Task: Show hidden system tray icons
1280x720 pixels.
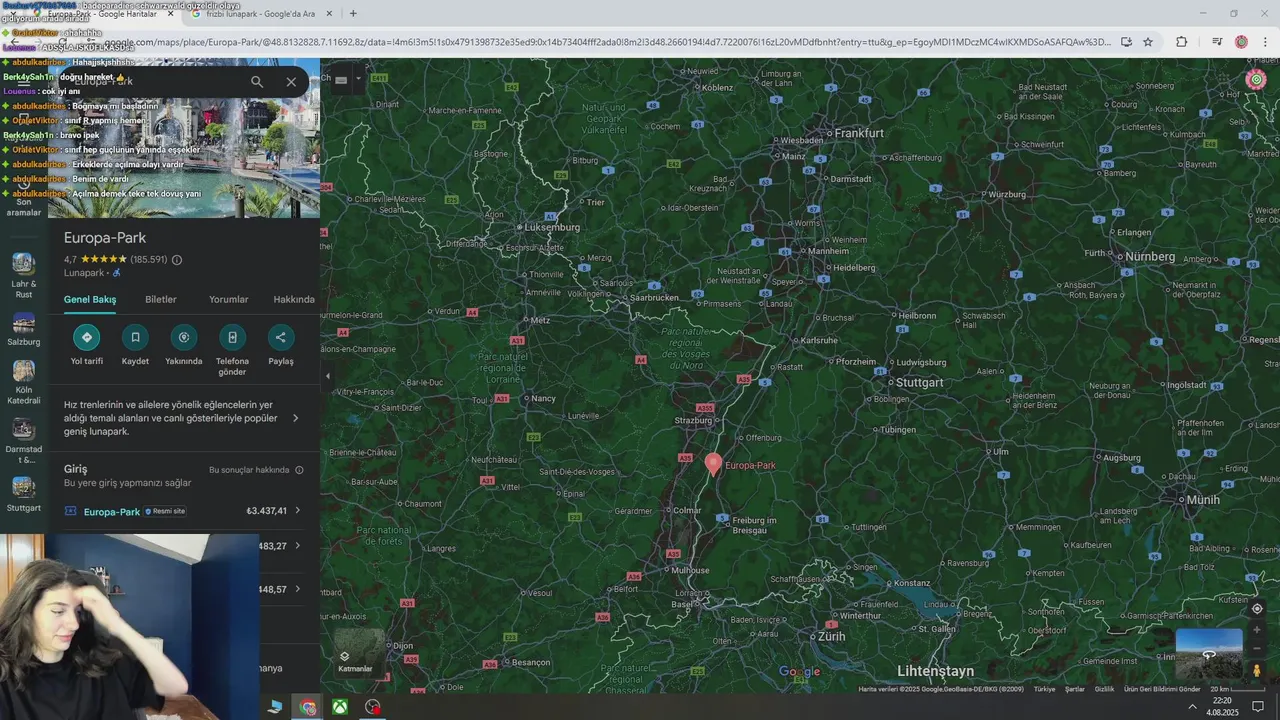Action: pos(1192,706)
